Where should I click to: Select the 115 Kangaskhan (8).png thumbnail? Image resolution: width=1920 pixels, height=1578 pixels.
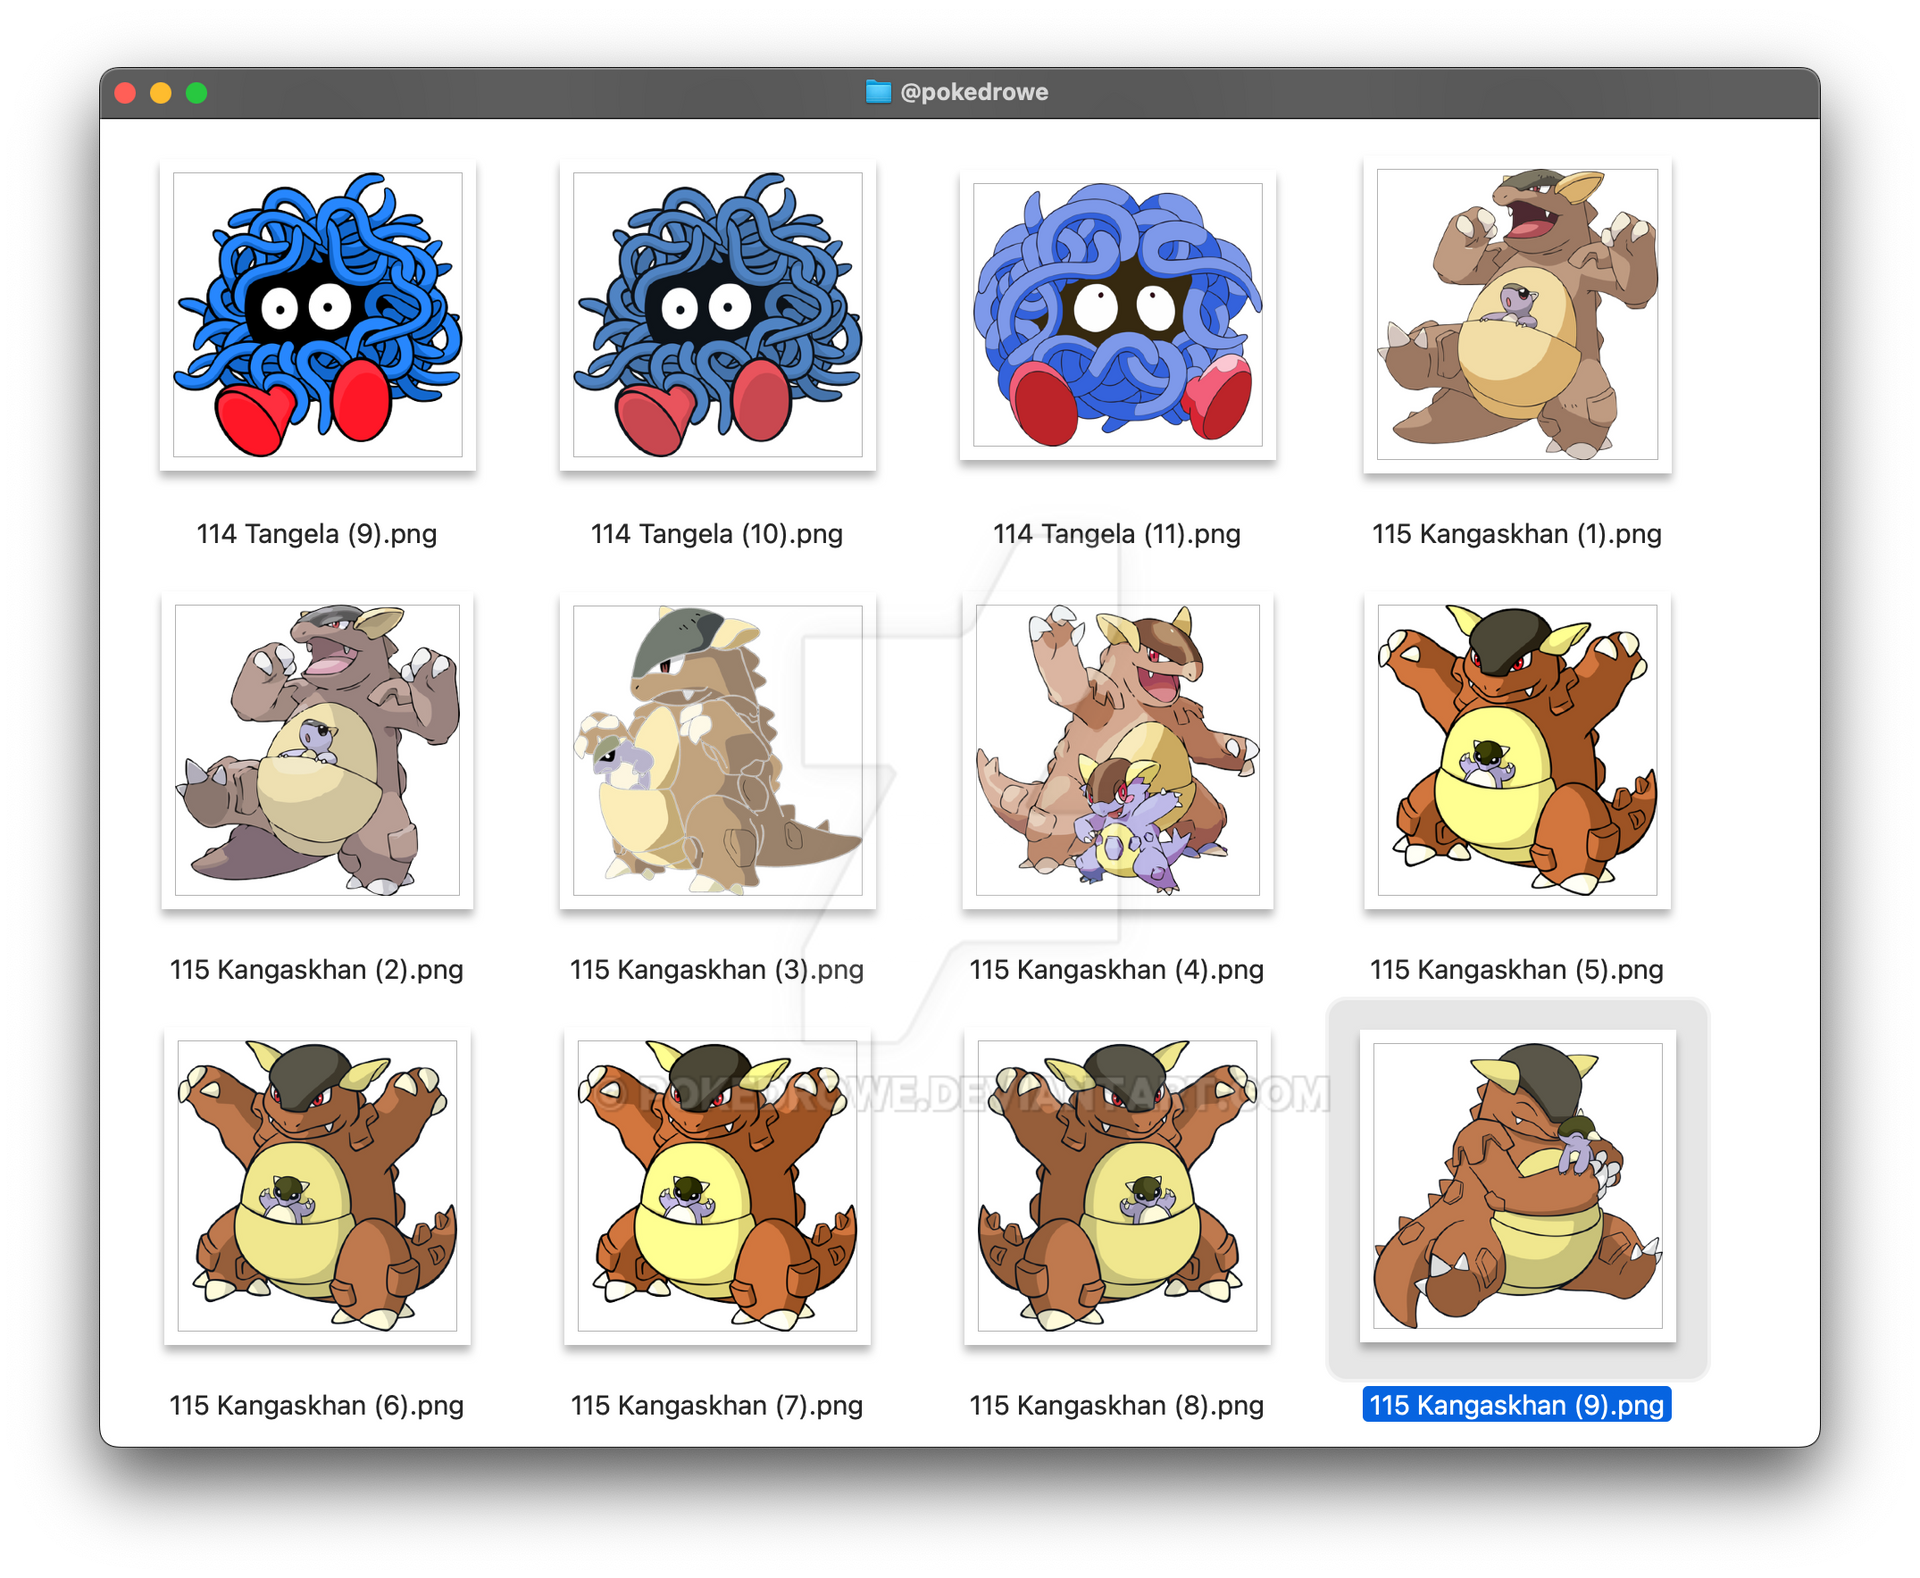pyautogui.click(x=1117, y=1186)
